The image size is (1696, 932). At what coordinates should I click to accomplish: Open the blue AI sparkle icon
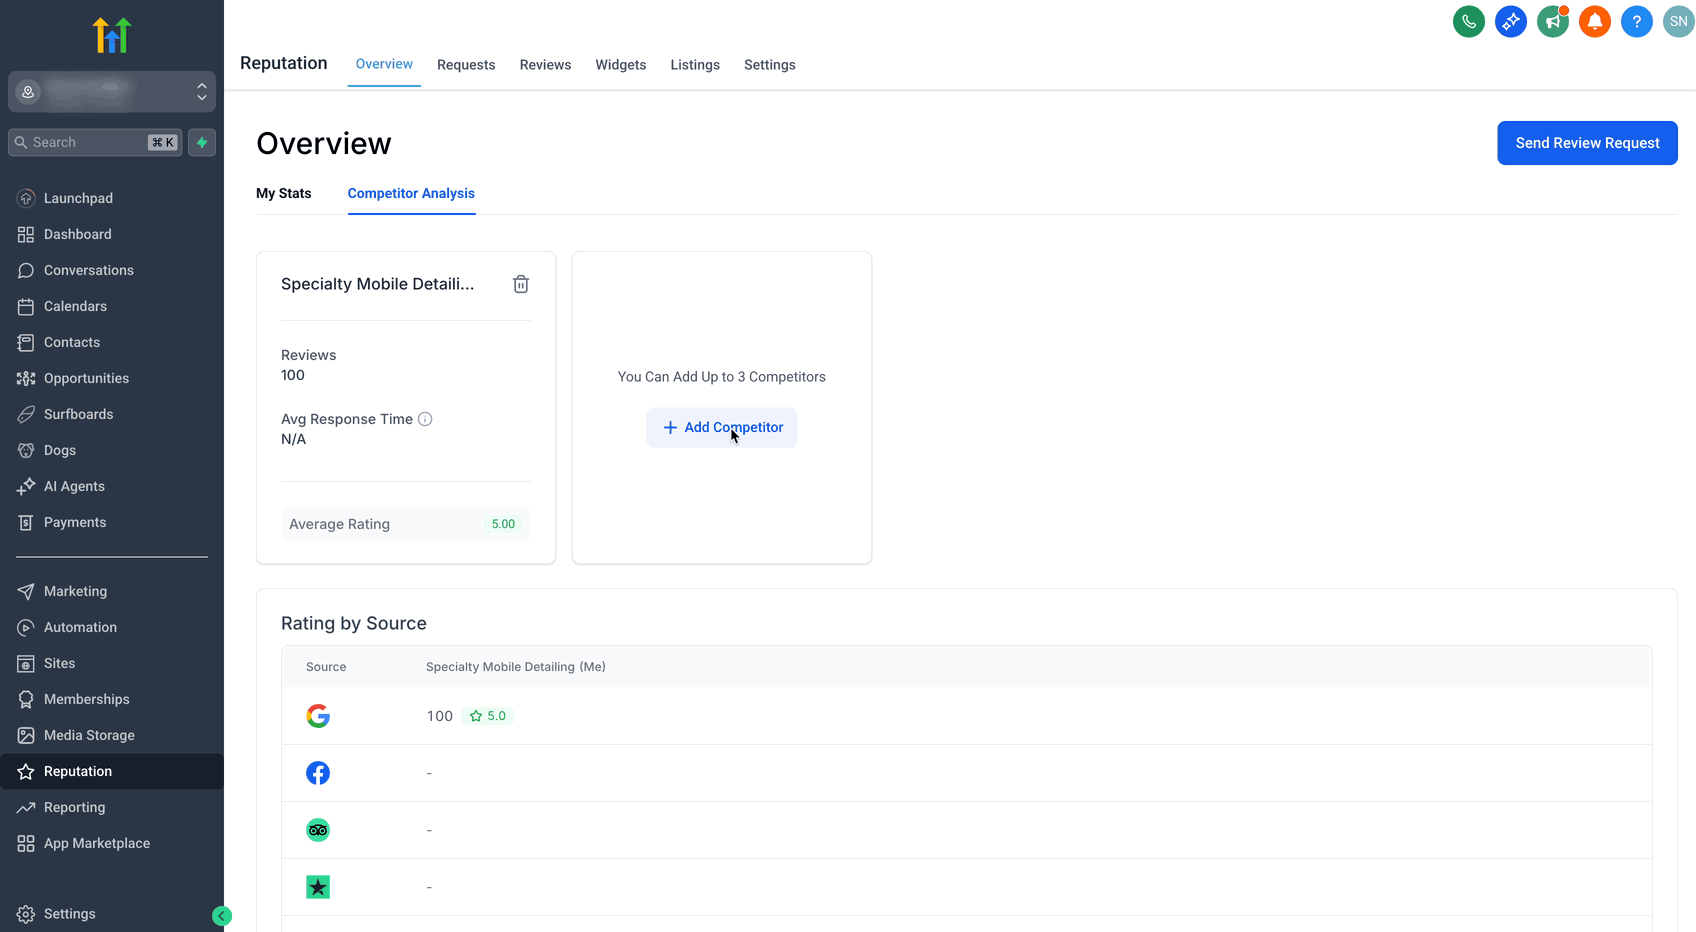(1510, 21)
